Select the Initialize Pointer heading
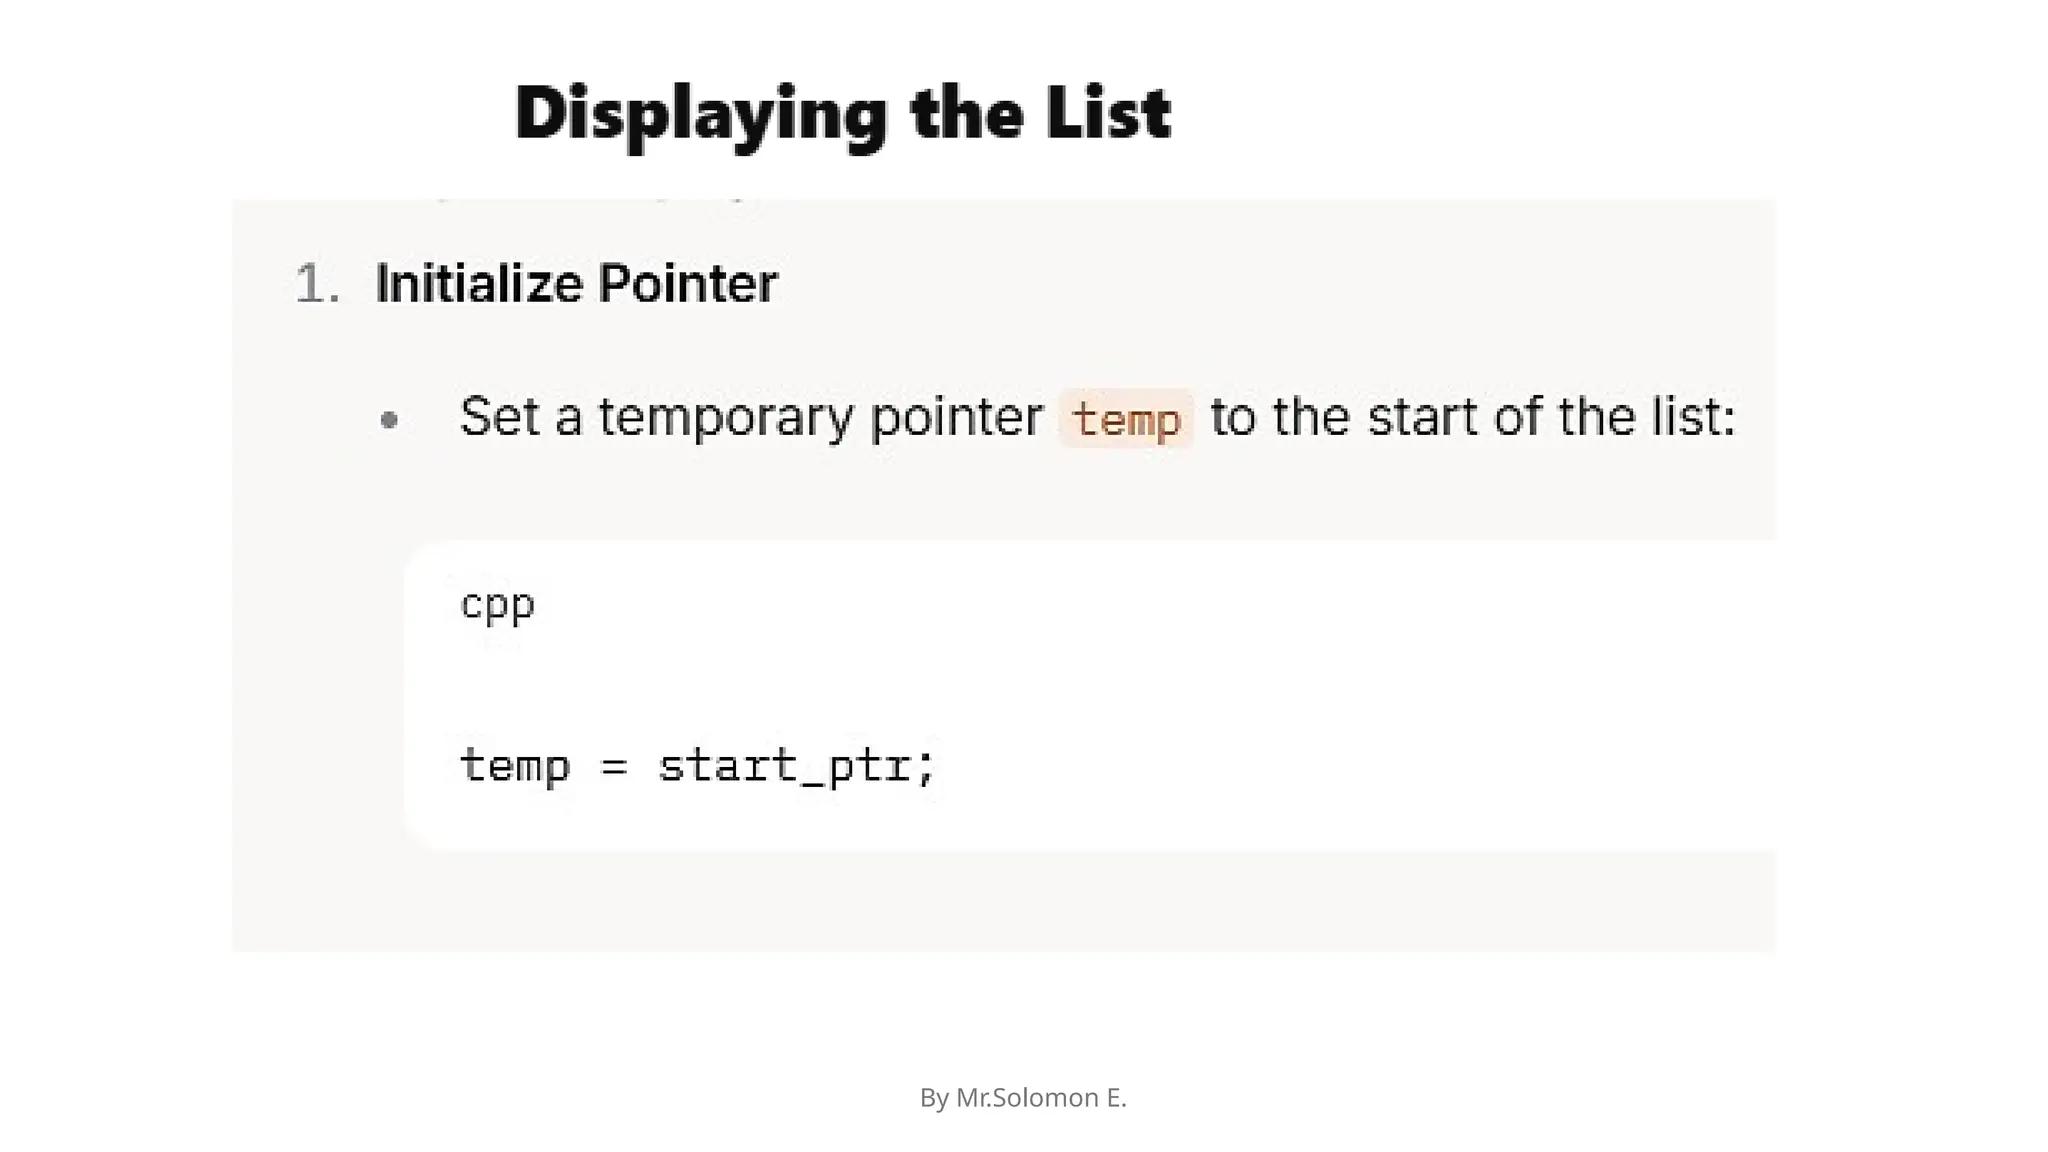The image size is (2048, 1152). (576, 283)
